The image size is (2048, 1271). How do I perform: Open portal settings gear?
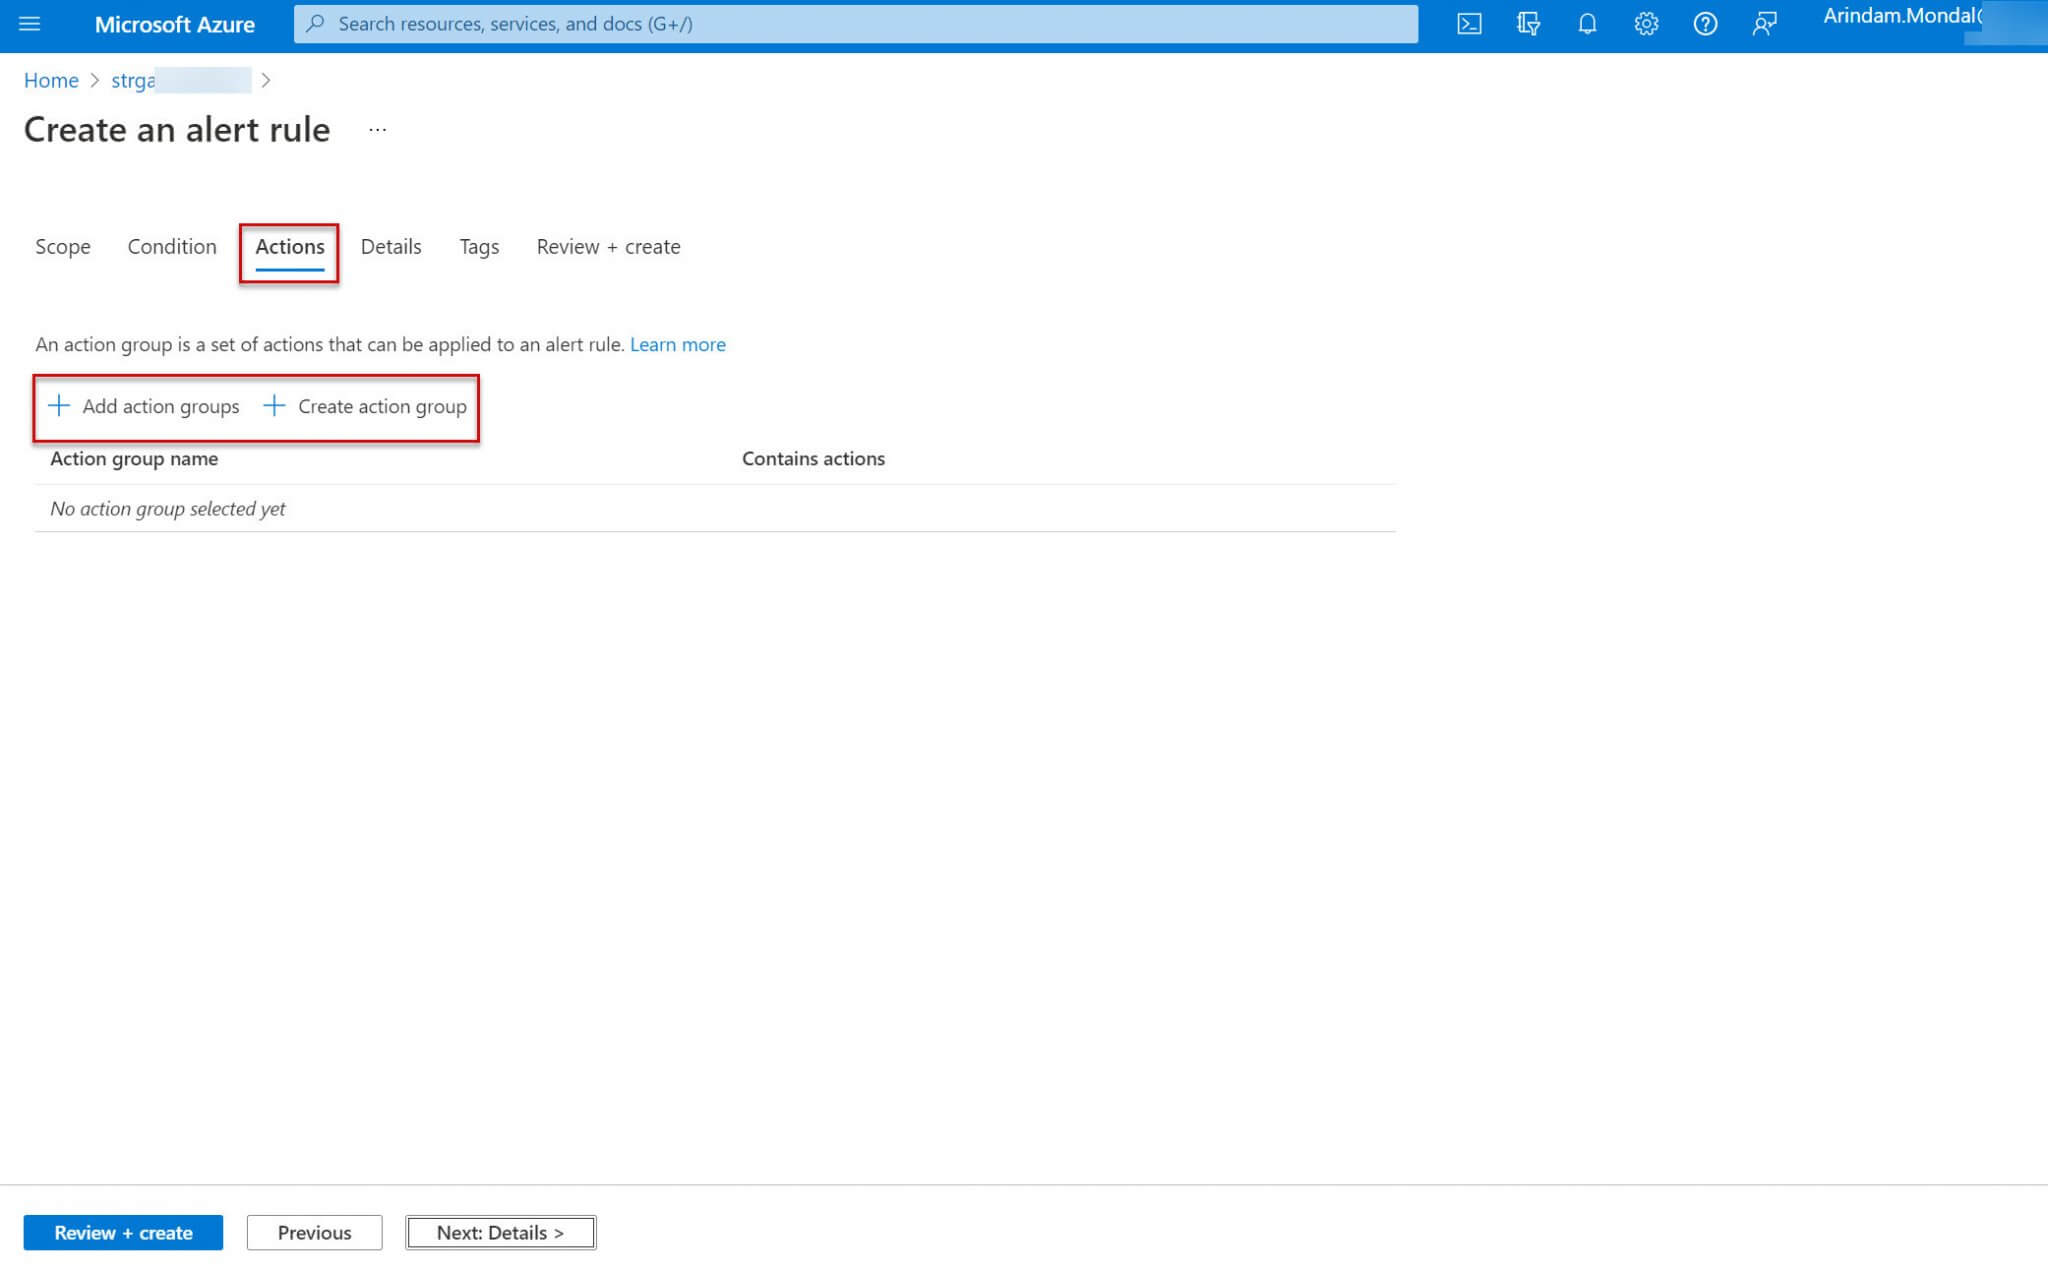[x=1646, y=24]
